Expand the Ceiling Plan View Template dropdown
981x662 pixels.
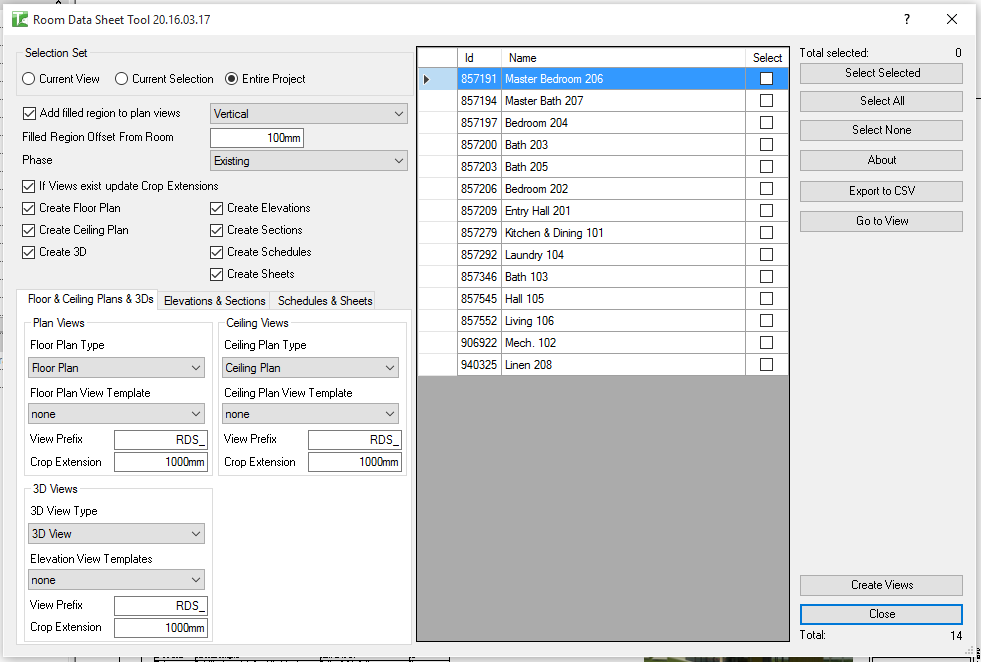(310, 414)
